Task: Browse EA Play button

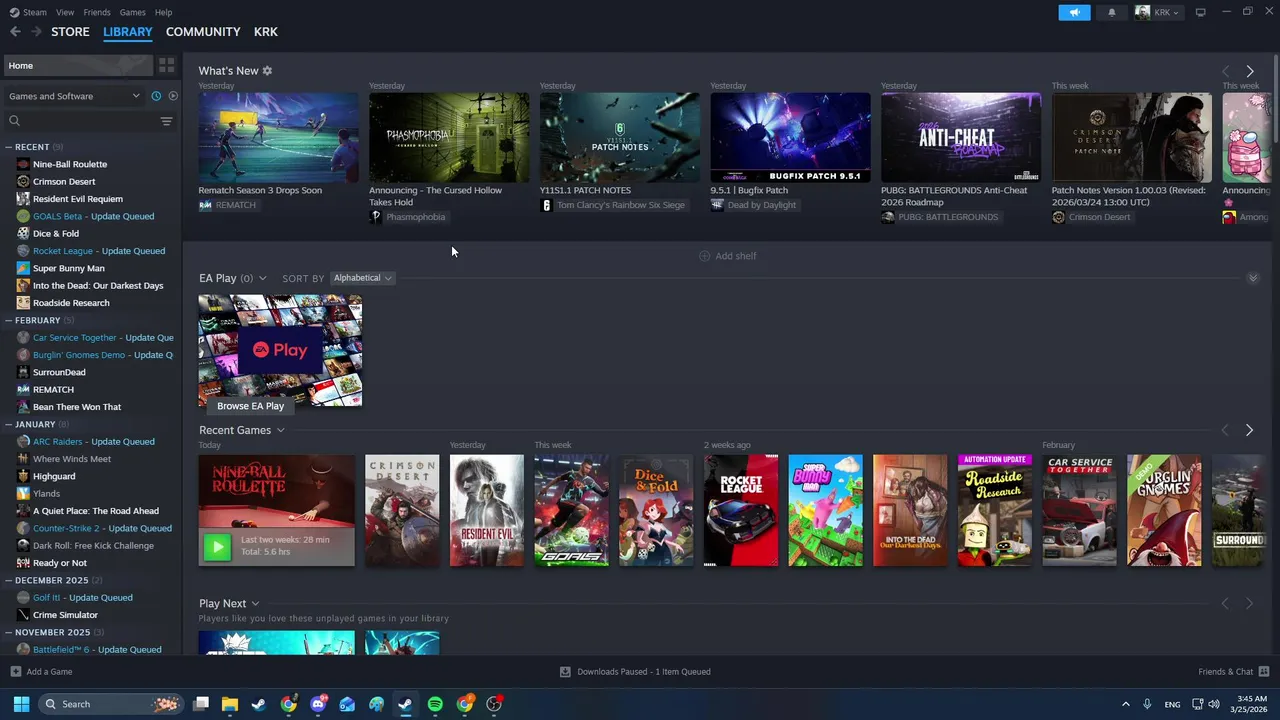Action: coord(250,406)
